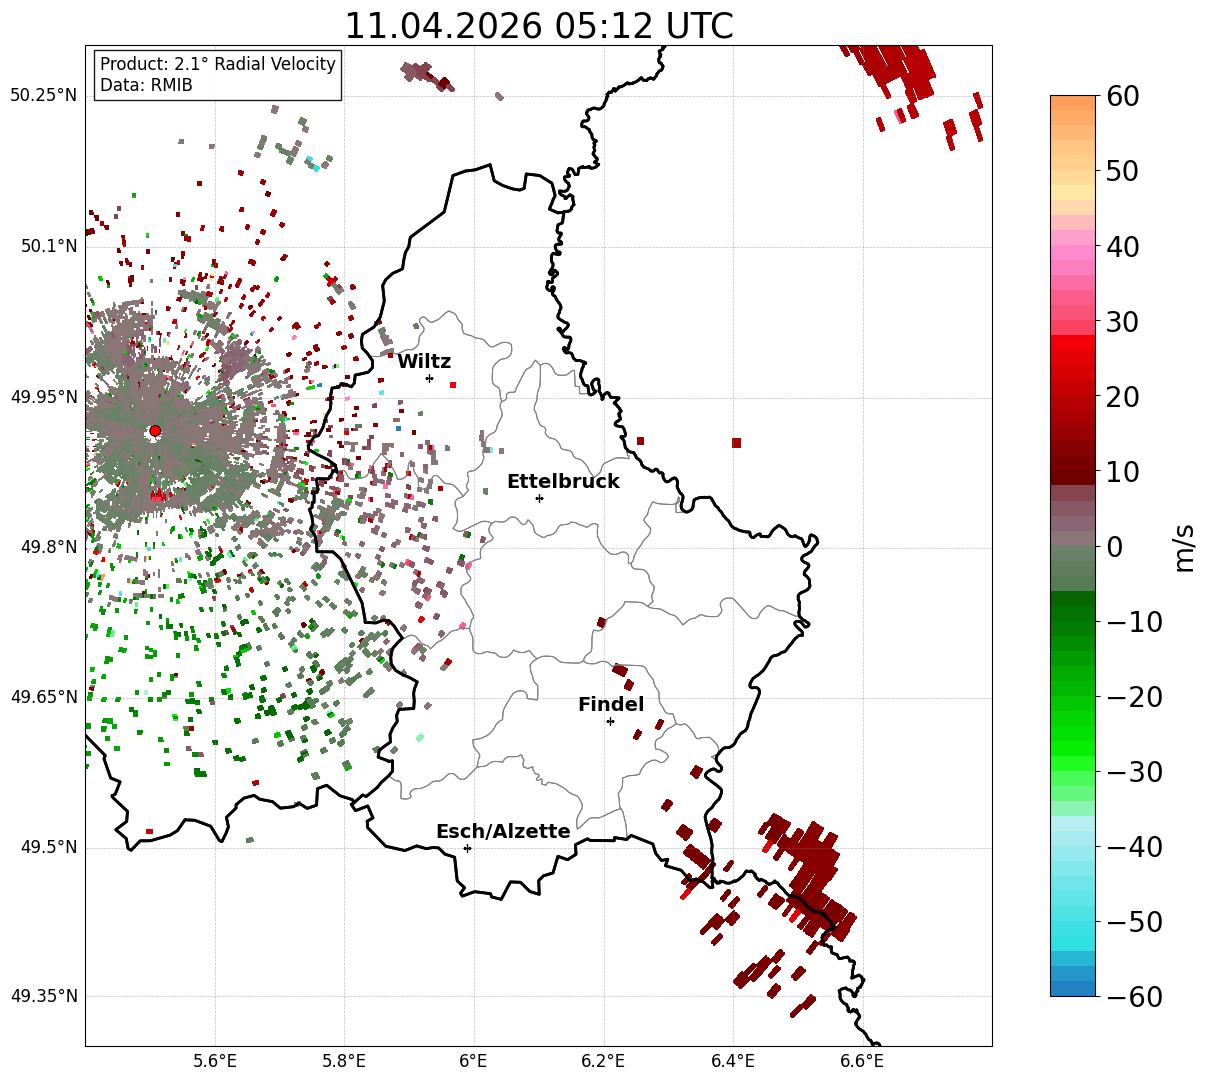Click the Esch/Alzette station cross marker
This screenshot has height=1081, width=1207.
[467, 848]
